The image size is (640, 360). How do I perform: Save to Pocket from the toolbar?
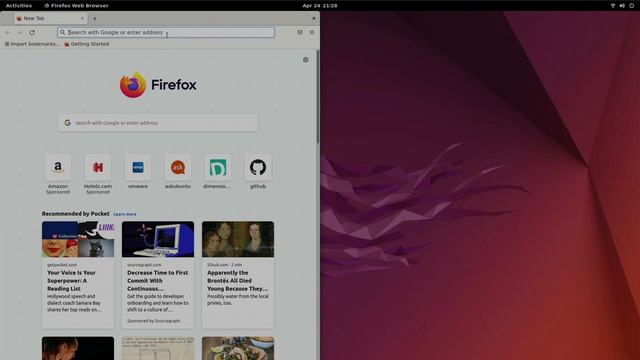coord(300,32)
